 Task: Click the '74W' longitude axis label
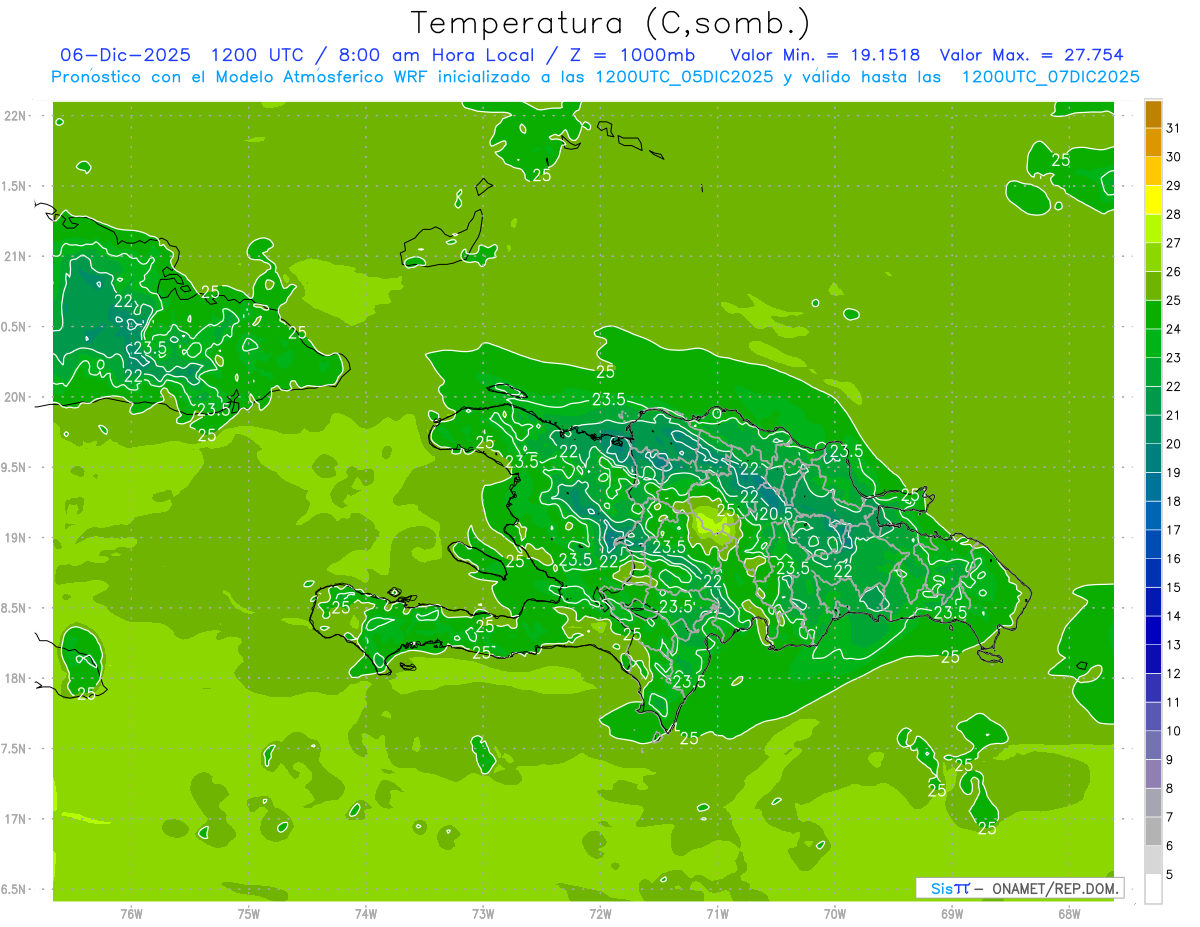[x=366, y=914]
